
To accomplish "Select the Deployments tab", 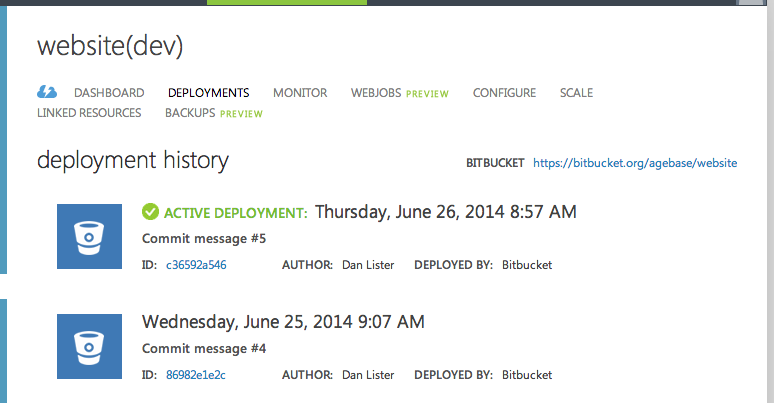I will point(209,93).
